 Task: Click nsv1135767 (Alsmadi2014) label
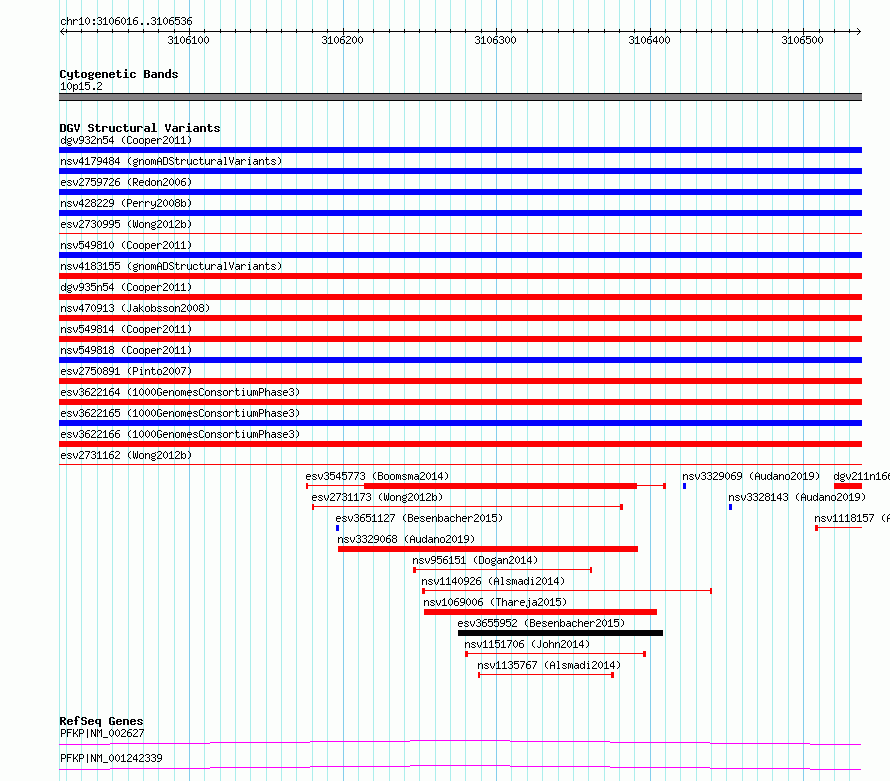(x=549, y=665)
